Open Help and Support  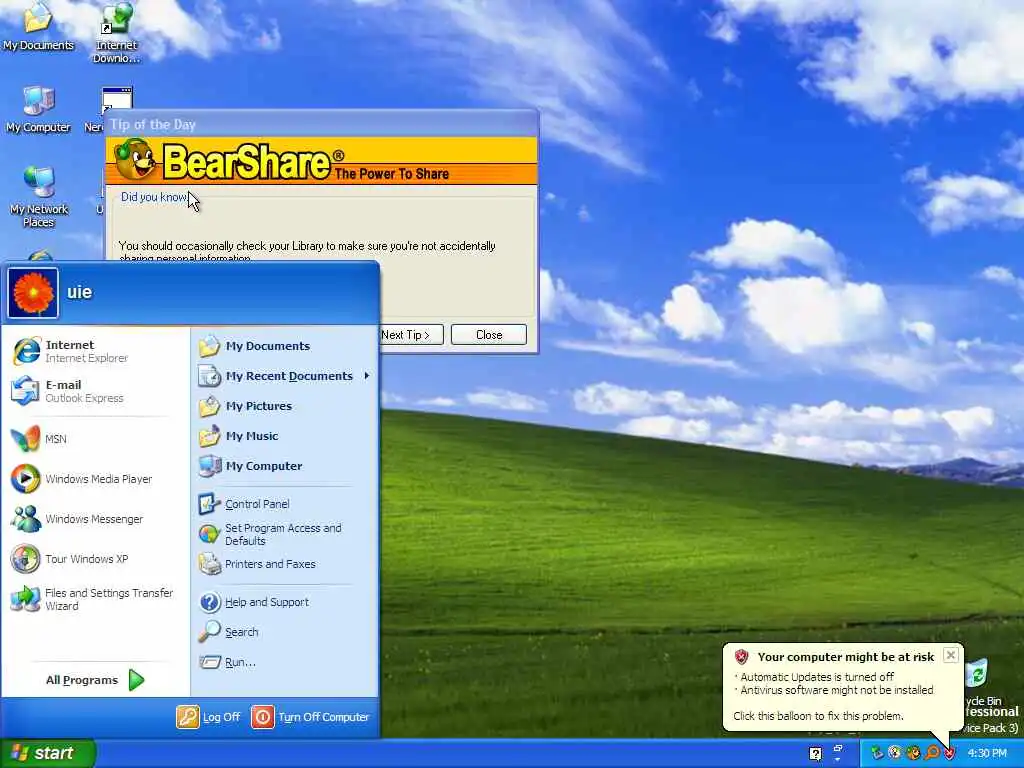pyautogui.click(x=284, y=602)
